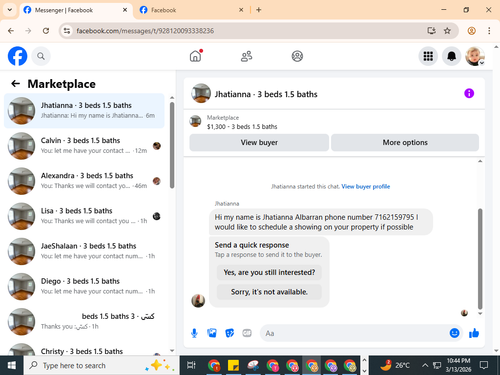Click the conversation list scrollbar
This screenshot has height=375, width=500.
[x=172, y=145]
